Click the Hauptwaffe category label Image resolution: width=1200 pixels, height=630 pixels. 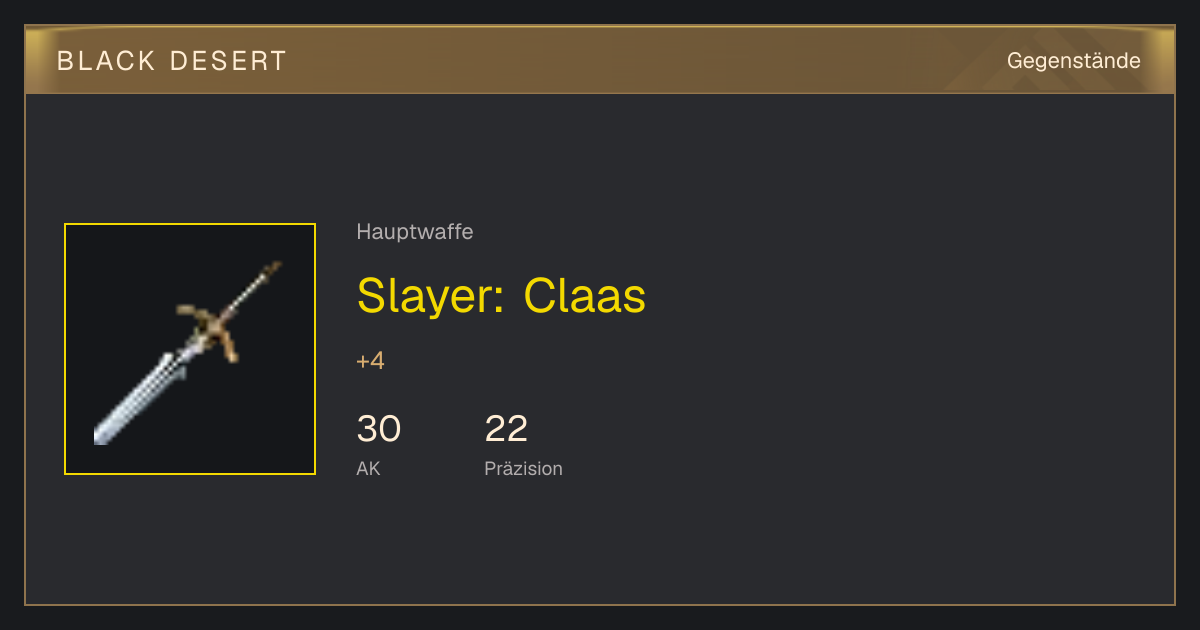click(414, 232)
